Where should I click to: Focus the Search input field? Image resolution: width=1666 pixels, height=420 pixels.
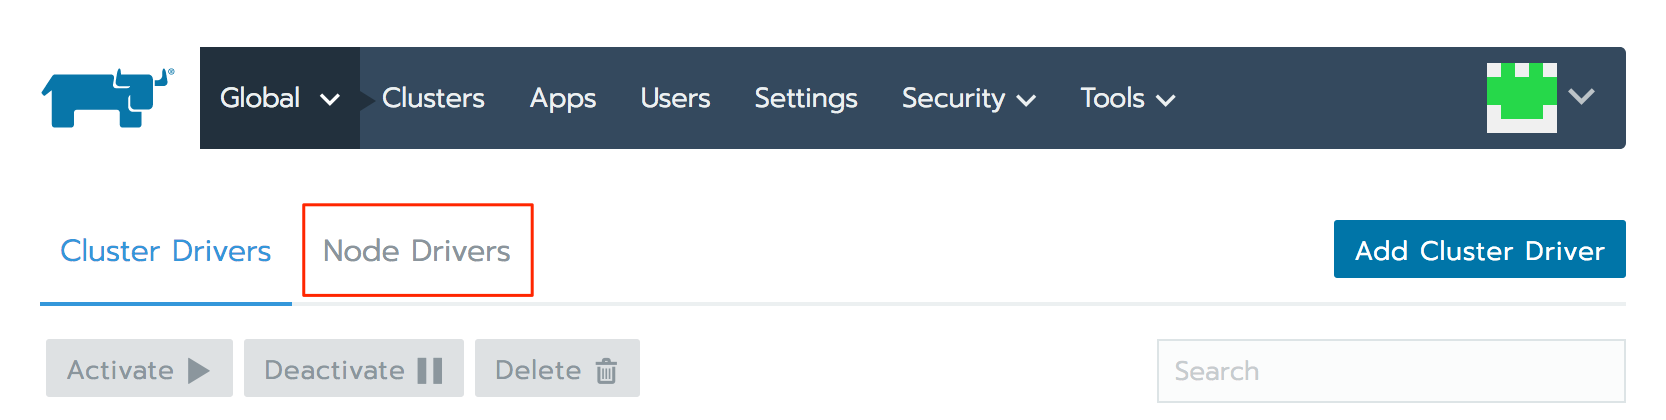coord(1390,371)
